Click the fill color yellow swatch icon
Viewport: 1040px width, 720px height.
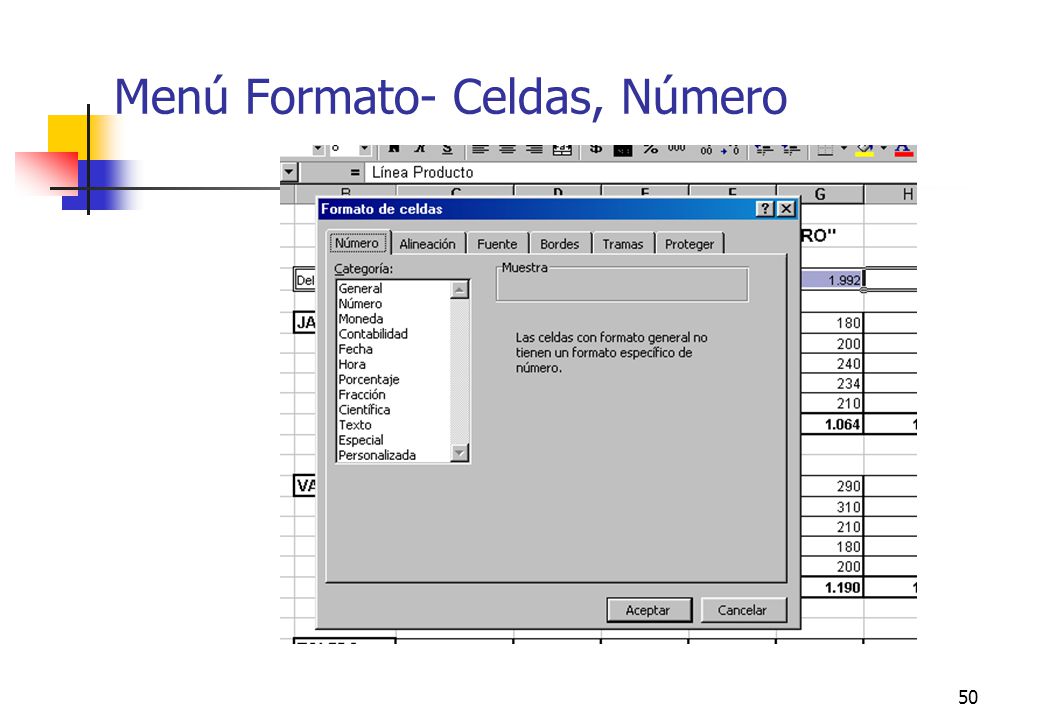pyautogui.click(x=864, y=150)
